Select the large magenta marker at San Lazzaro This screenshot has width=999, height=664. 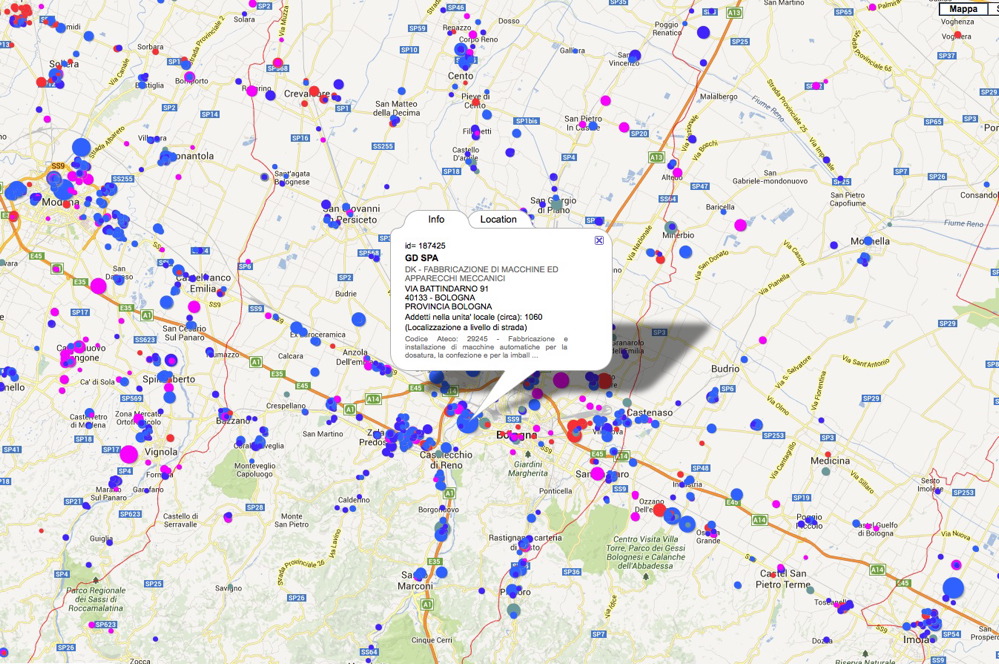[597, 474]
